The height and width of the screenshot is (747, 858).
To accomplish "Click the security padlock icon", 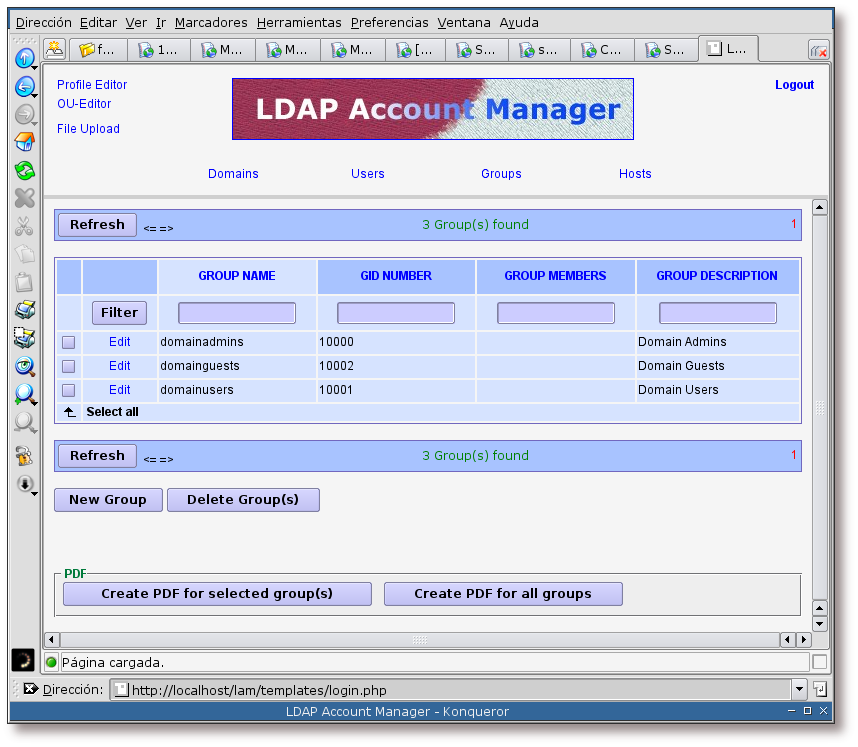I will pyautogui.click(x=24, y=456).
